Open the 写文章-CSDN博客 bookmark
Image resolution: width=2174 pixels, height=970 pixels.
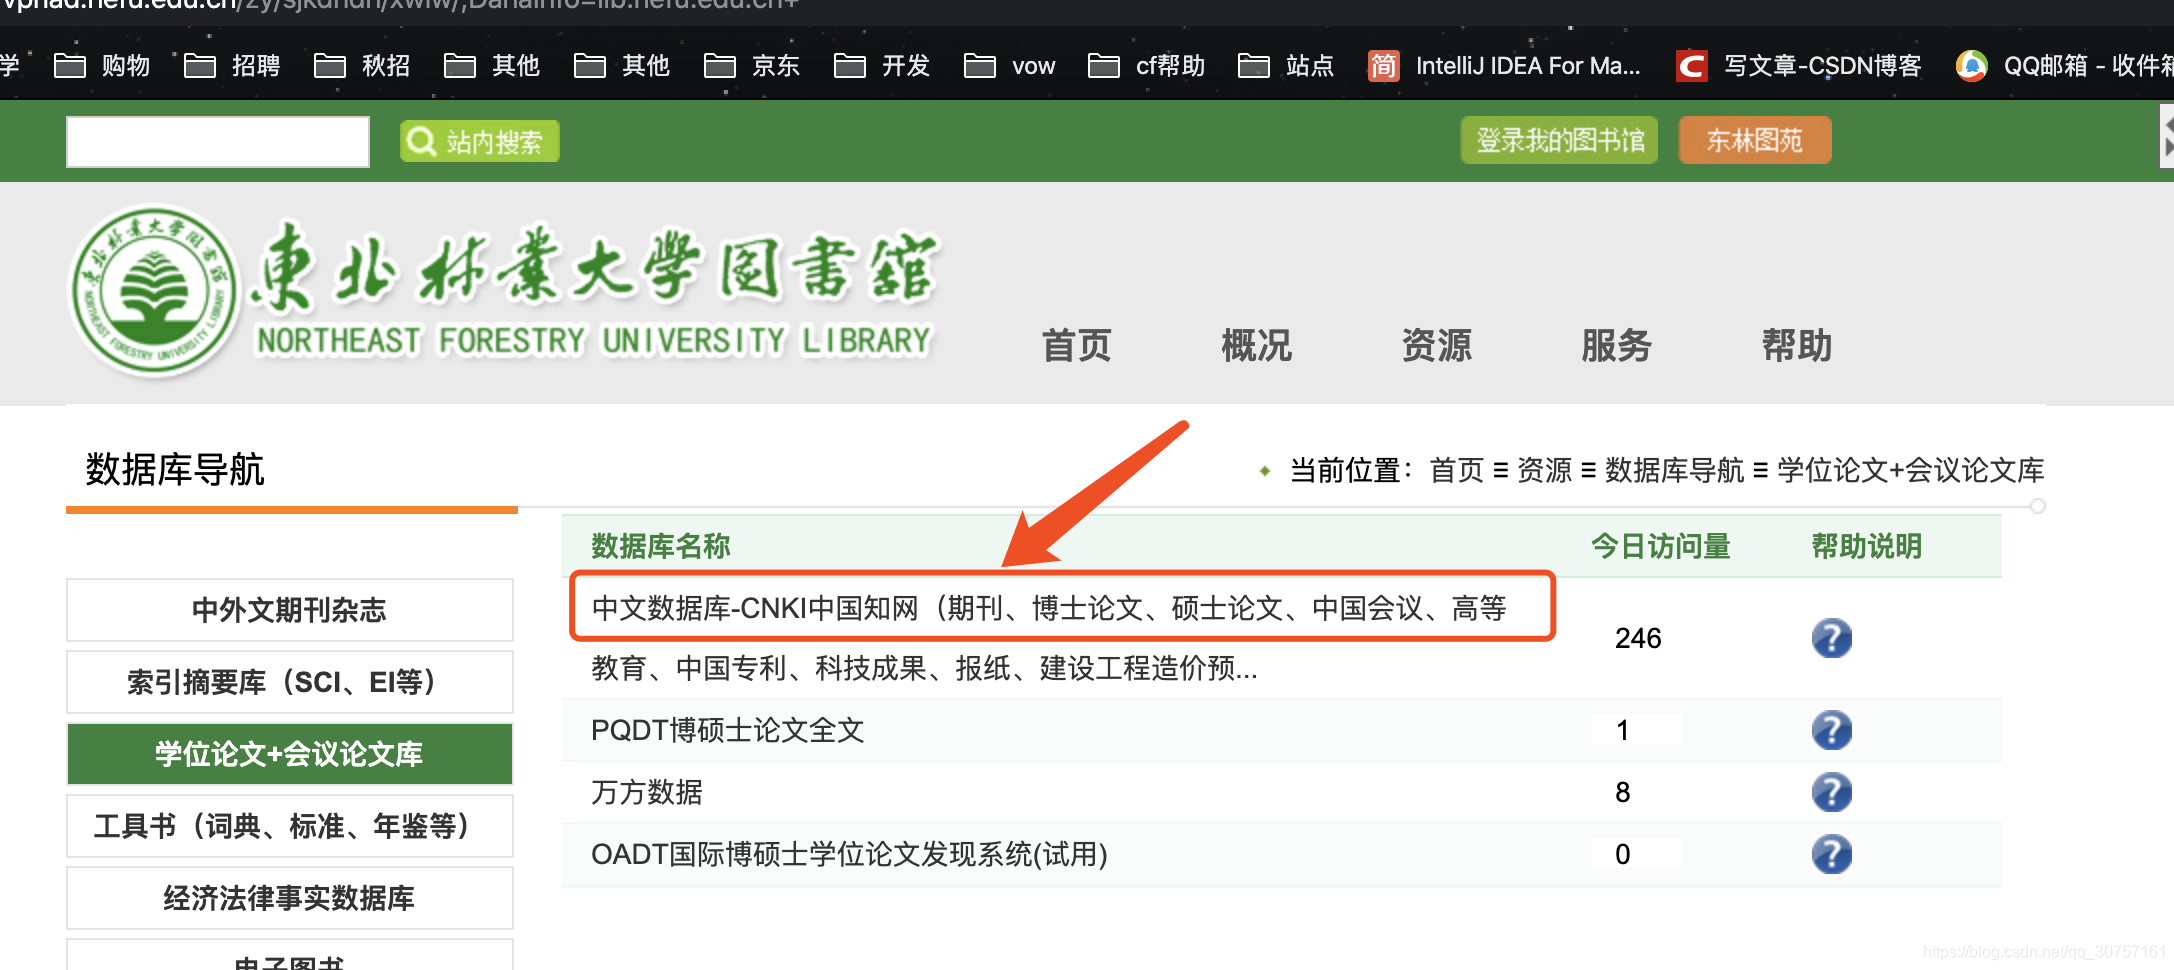(1799, 66)
